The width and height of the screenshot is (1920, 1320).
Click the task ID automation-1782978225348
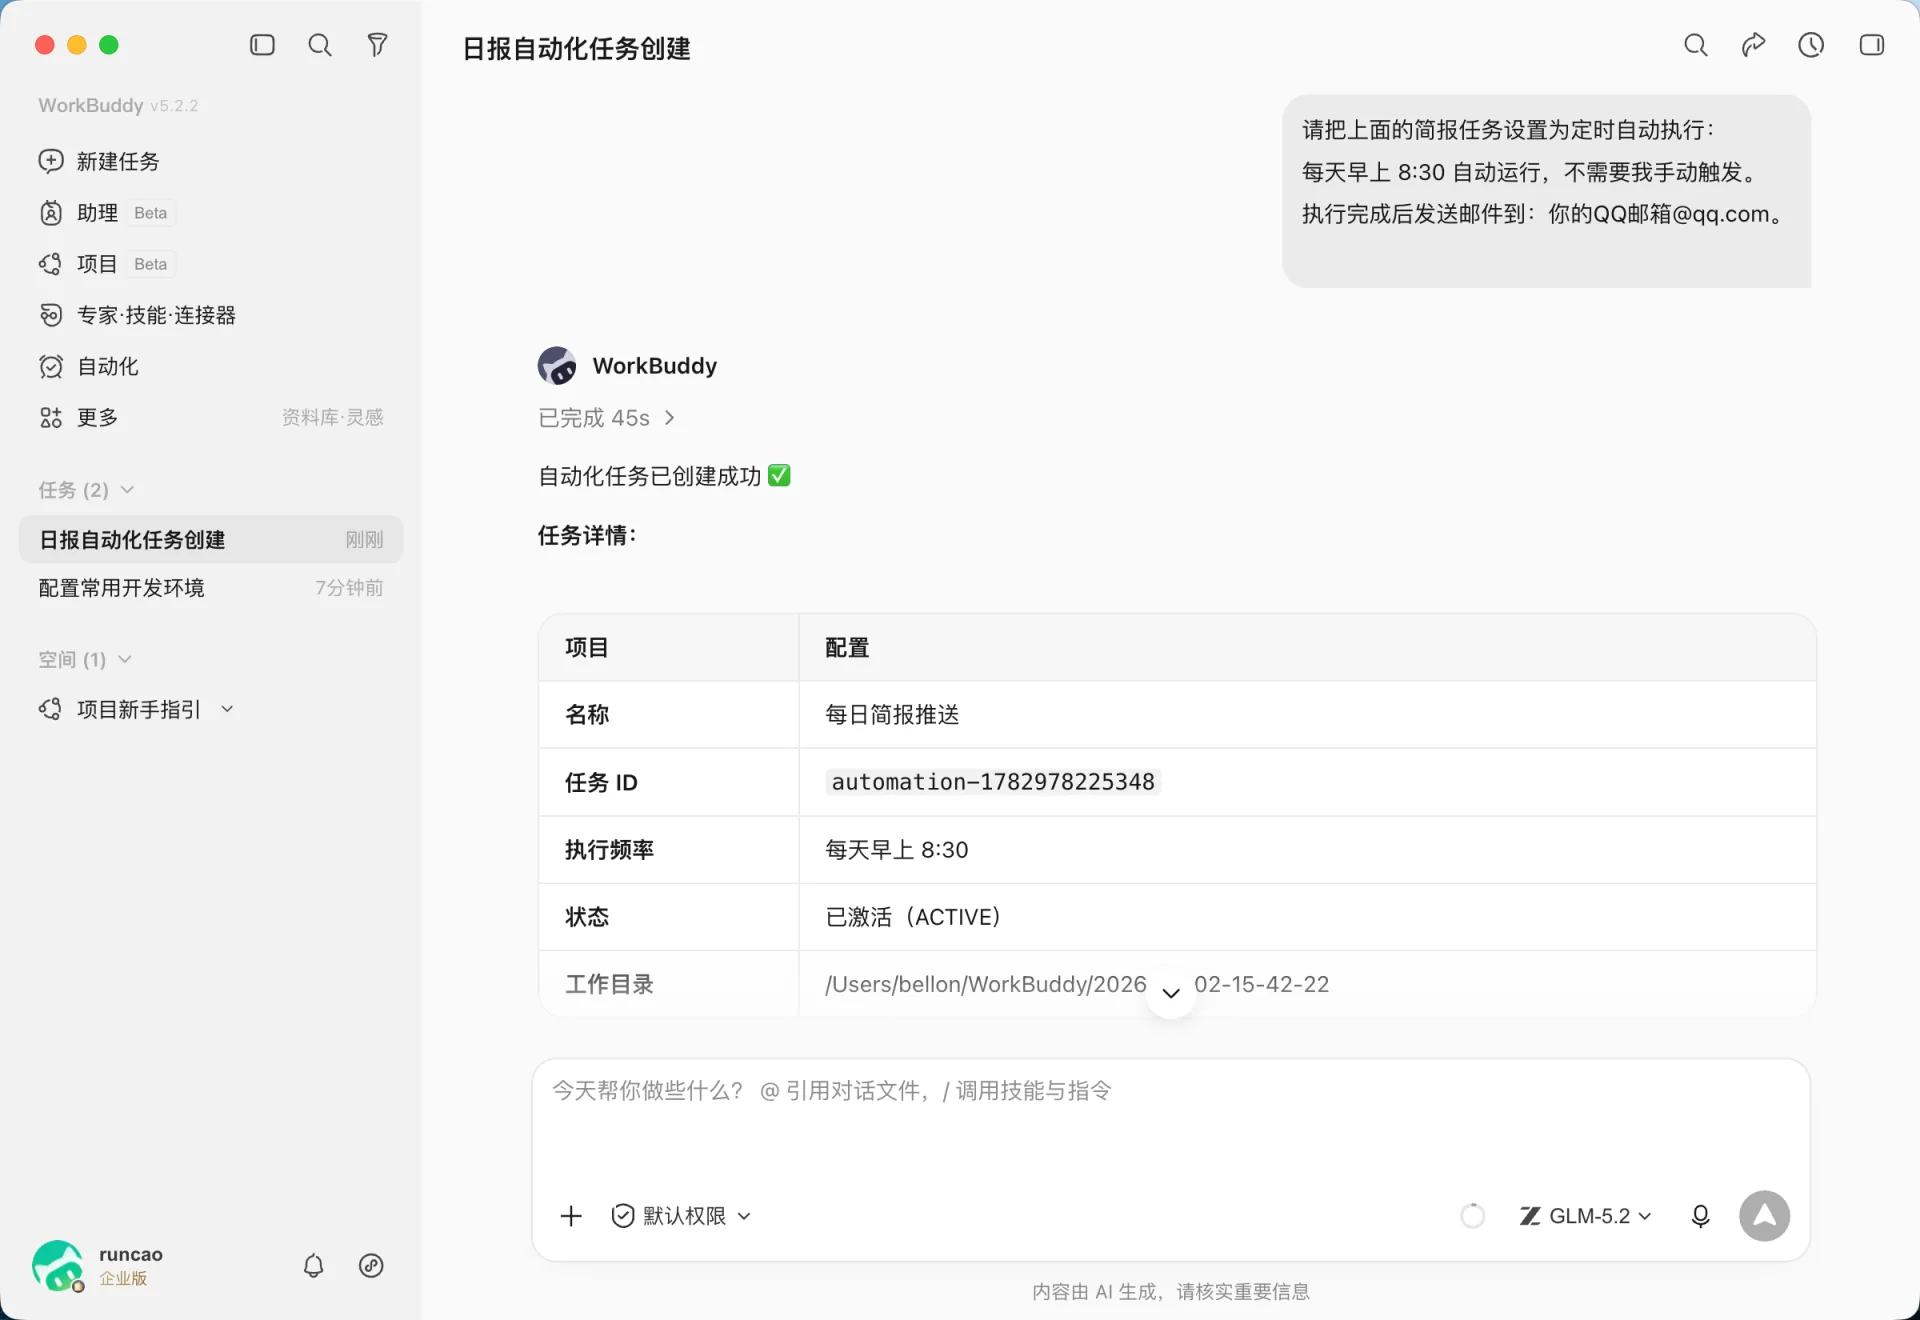click(x=993, y=782)
